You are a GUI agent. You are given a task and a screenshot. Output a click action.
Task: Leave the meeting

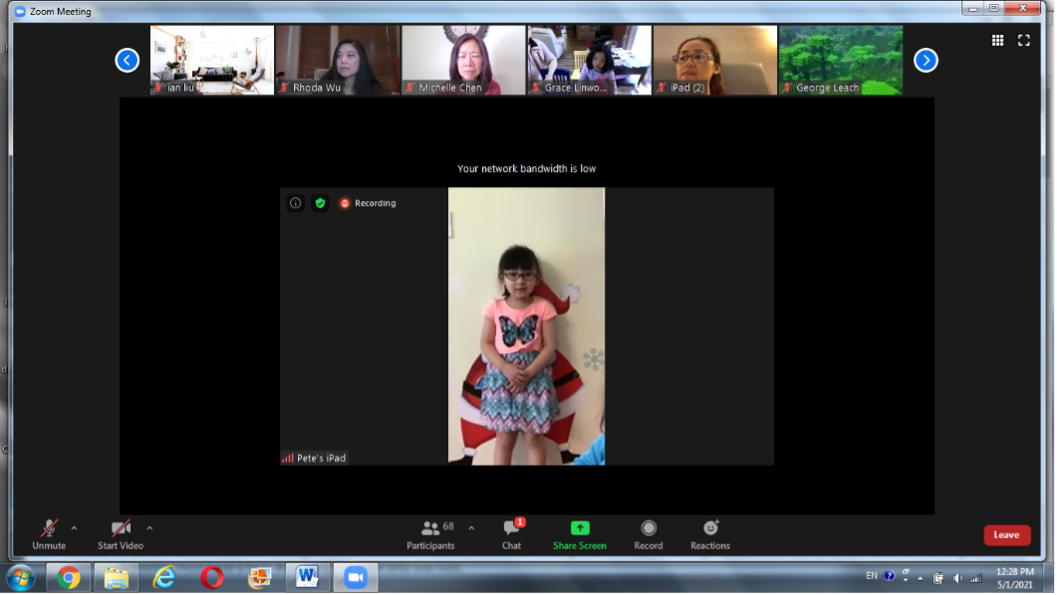coord(1006,535)
